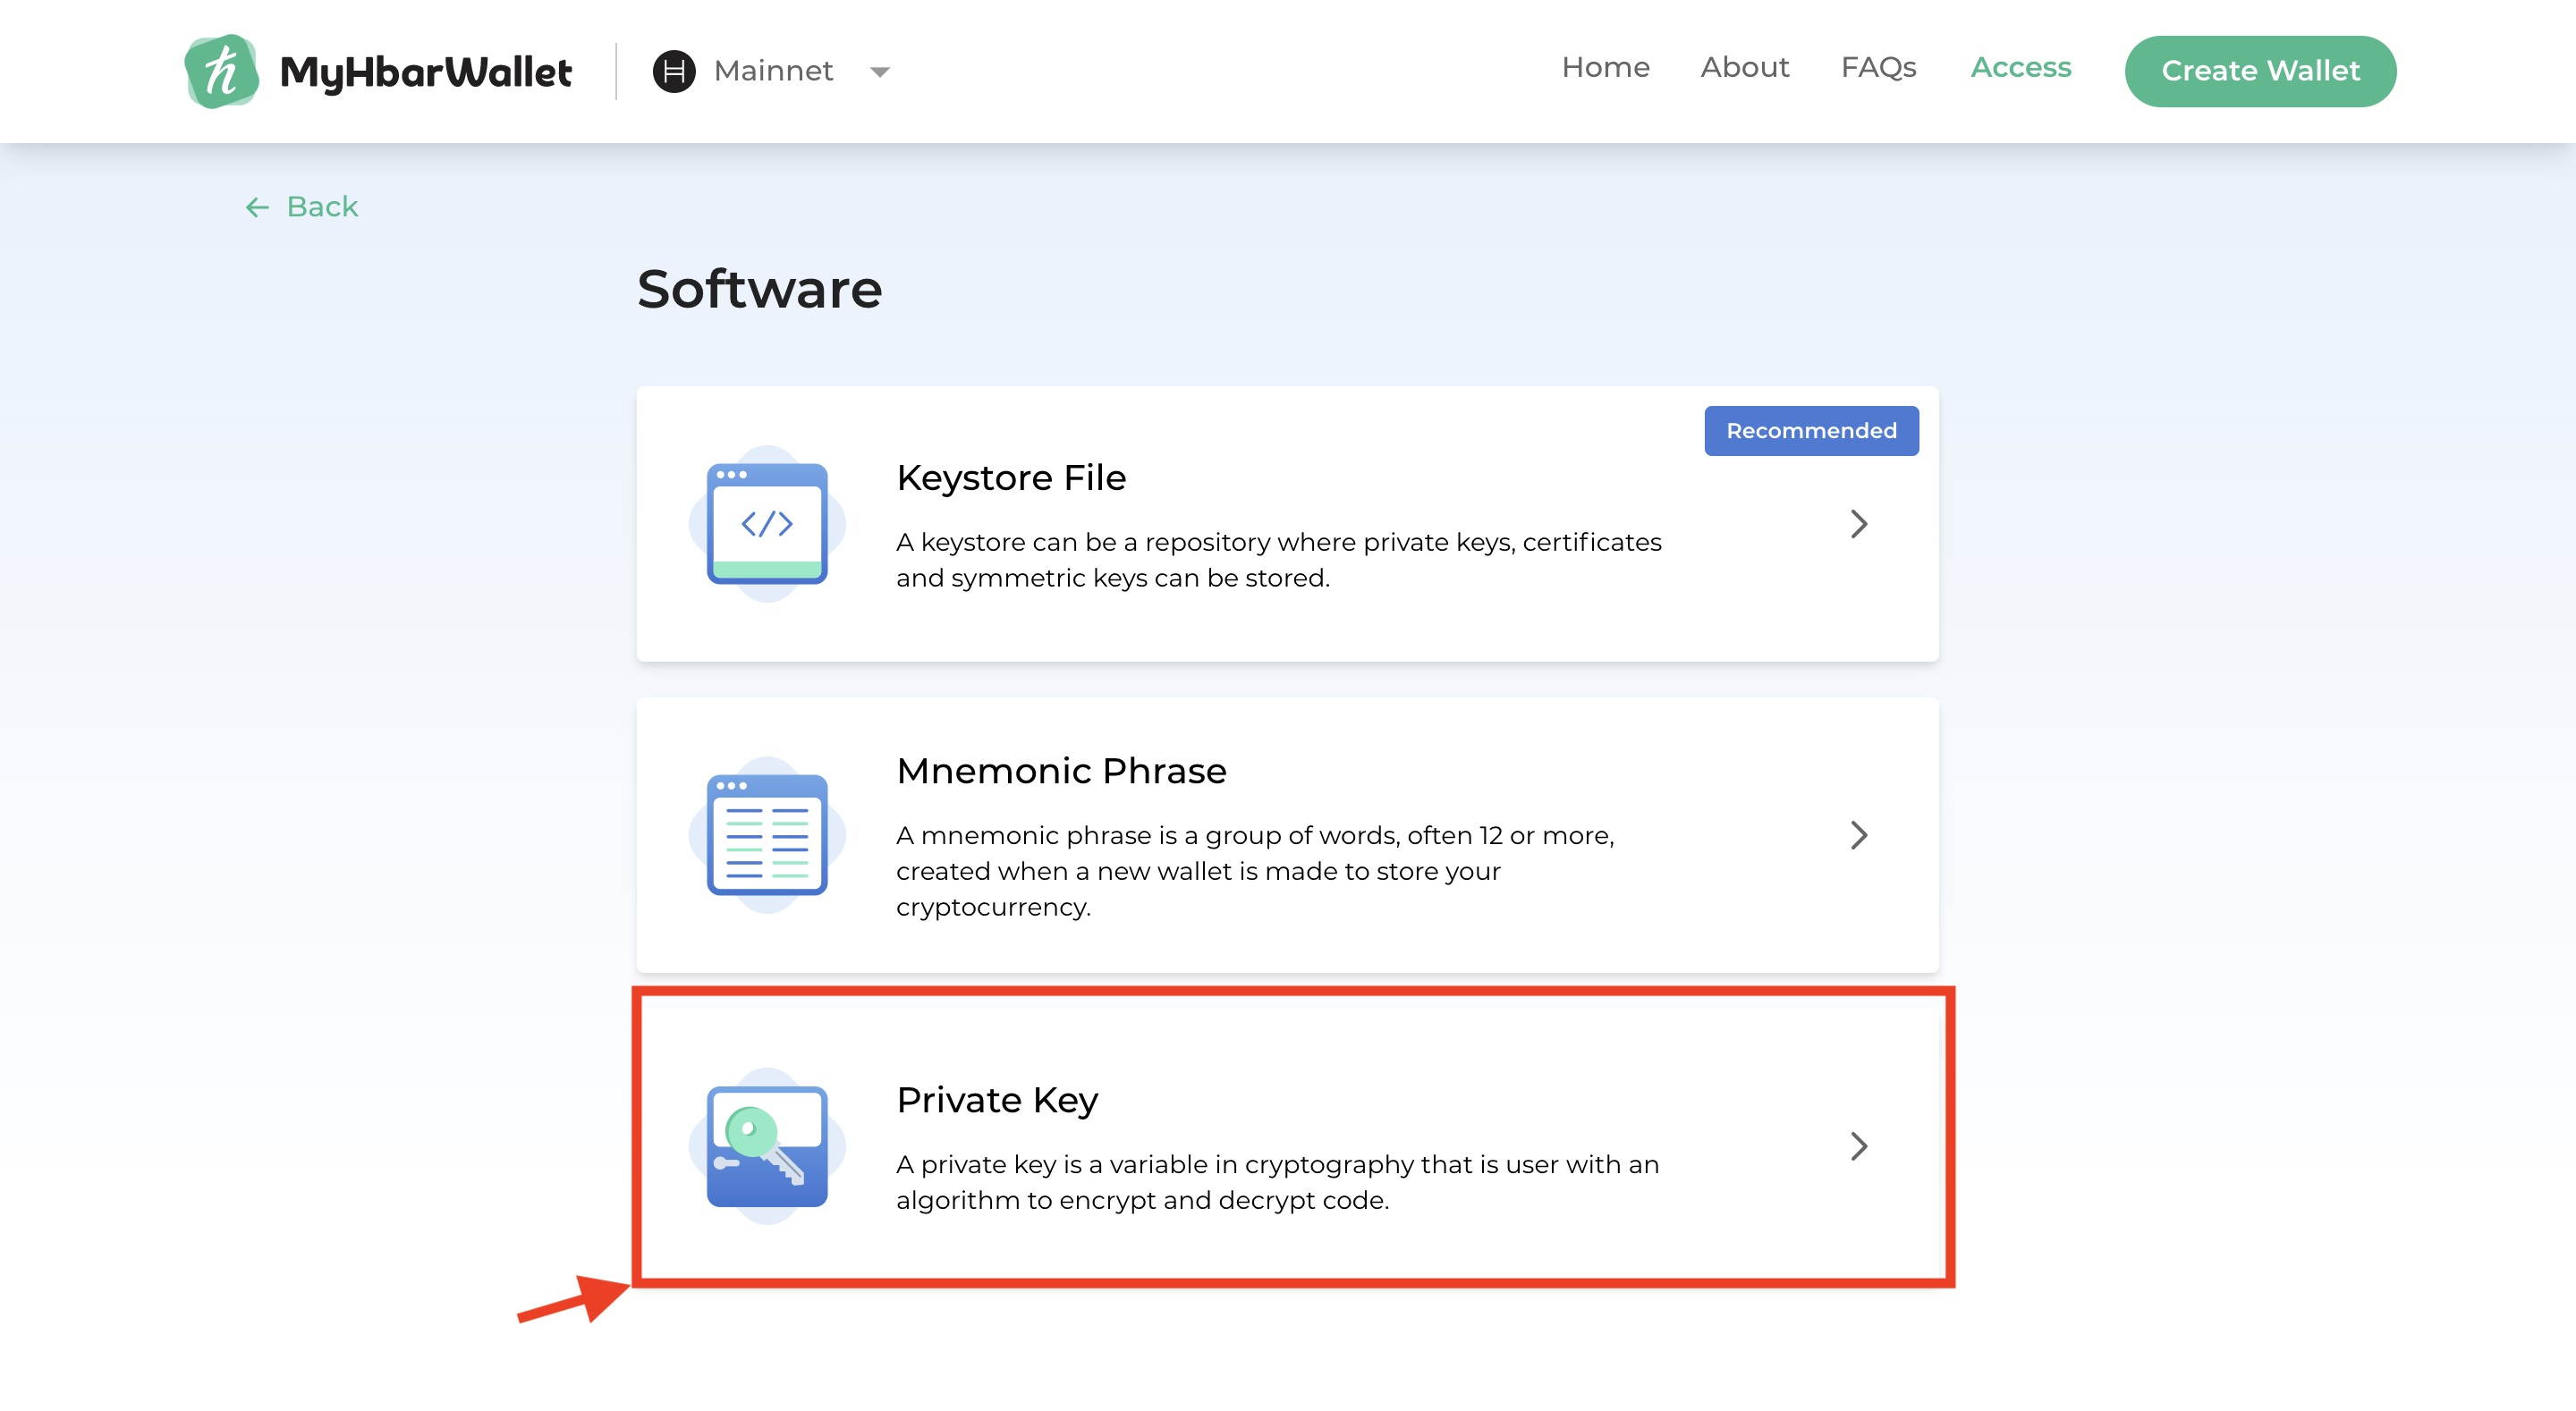Open the Mainnet network dropdown arrow
The height and width of the screenshot is (1411, 2576).
(880, 72)
